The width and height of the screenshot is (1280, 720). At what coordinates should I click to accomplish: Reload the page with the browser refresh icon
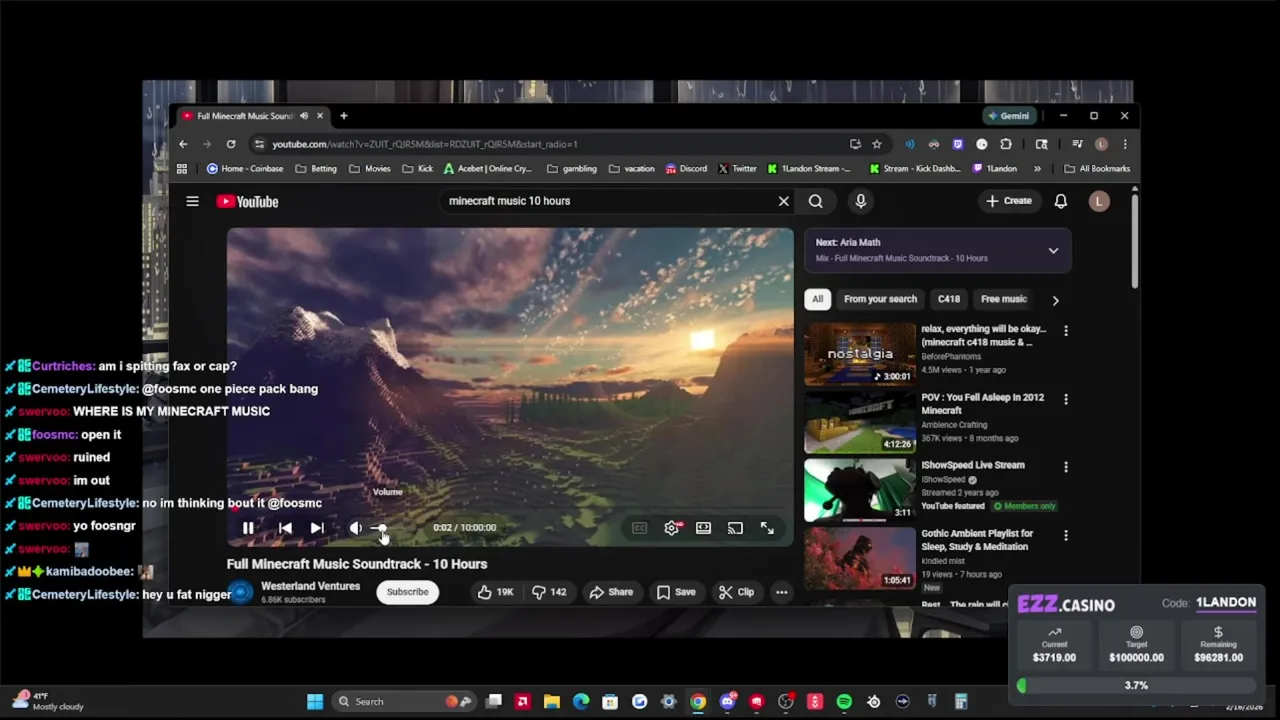(x=231, y=144)
